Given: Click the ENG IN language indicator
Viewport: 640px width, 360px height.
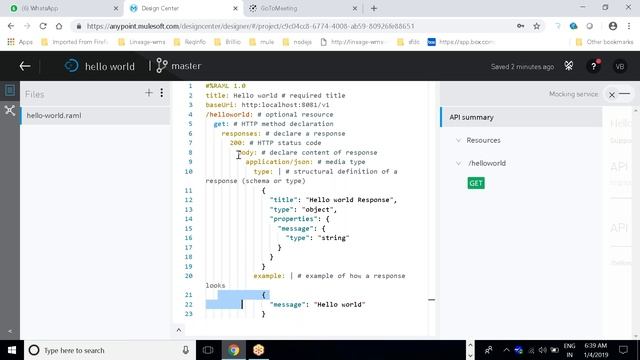Looking at the screenshot, I should coord(569,350).
